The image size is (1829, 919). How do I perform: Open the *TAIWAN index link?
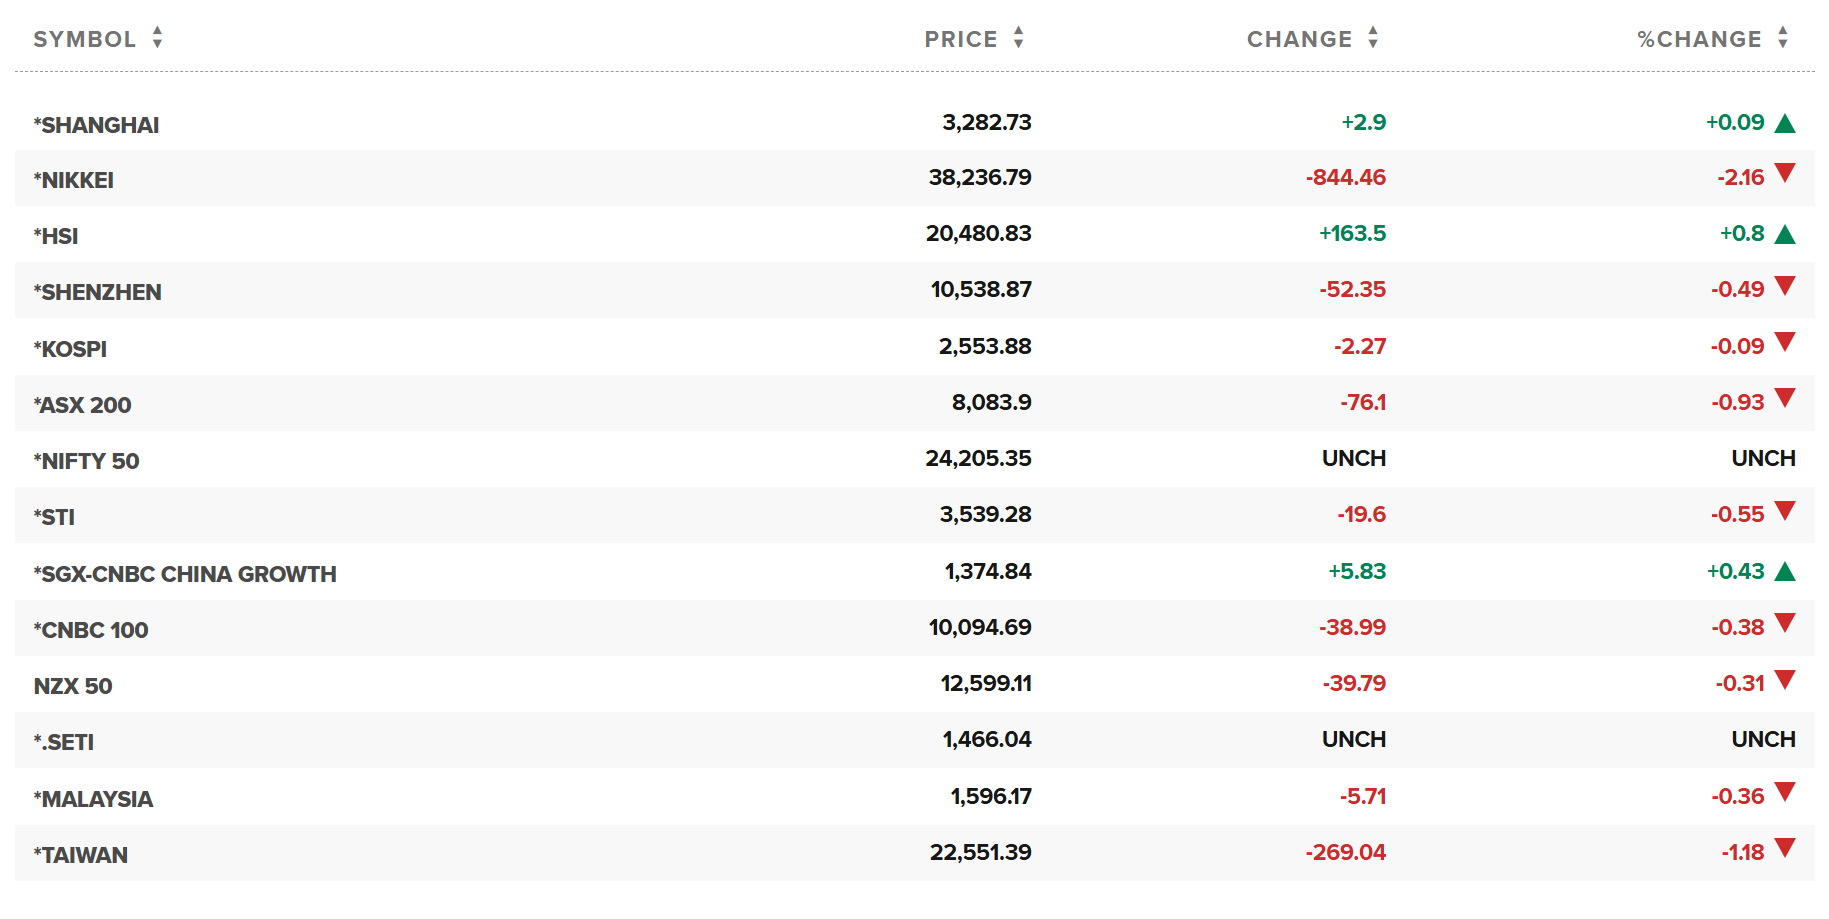[80, 855]
